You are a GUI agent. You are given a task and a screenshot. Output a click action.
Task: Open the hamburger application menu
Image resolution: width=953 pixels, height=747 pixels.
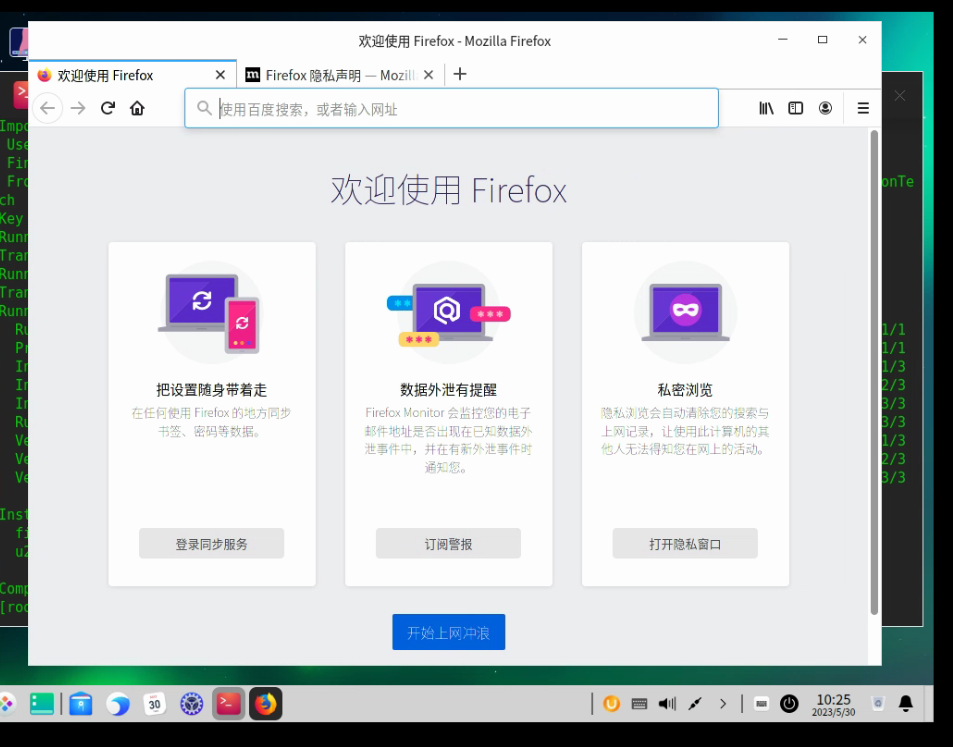tap(863, 108)
